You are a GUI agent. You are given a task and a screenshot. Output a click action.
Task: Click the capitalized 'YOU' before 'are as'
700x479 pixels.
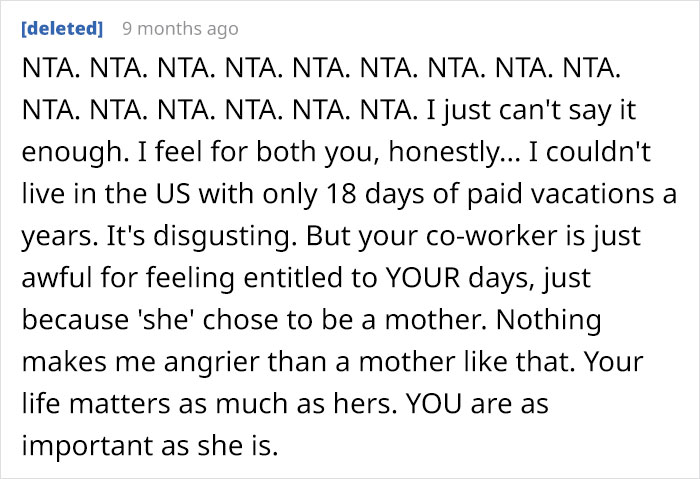[433, 404]
